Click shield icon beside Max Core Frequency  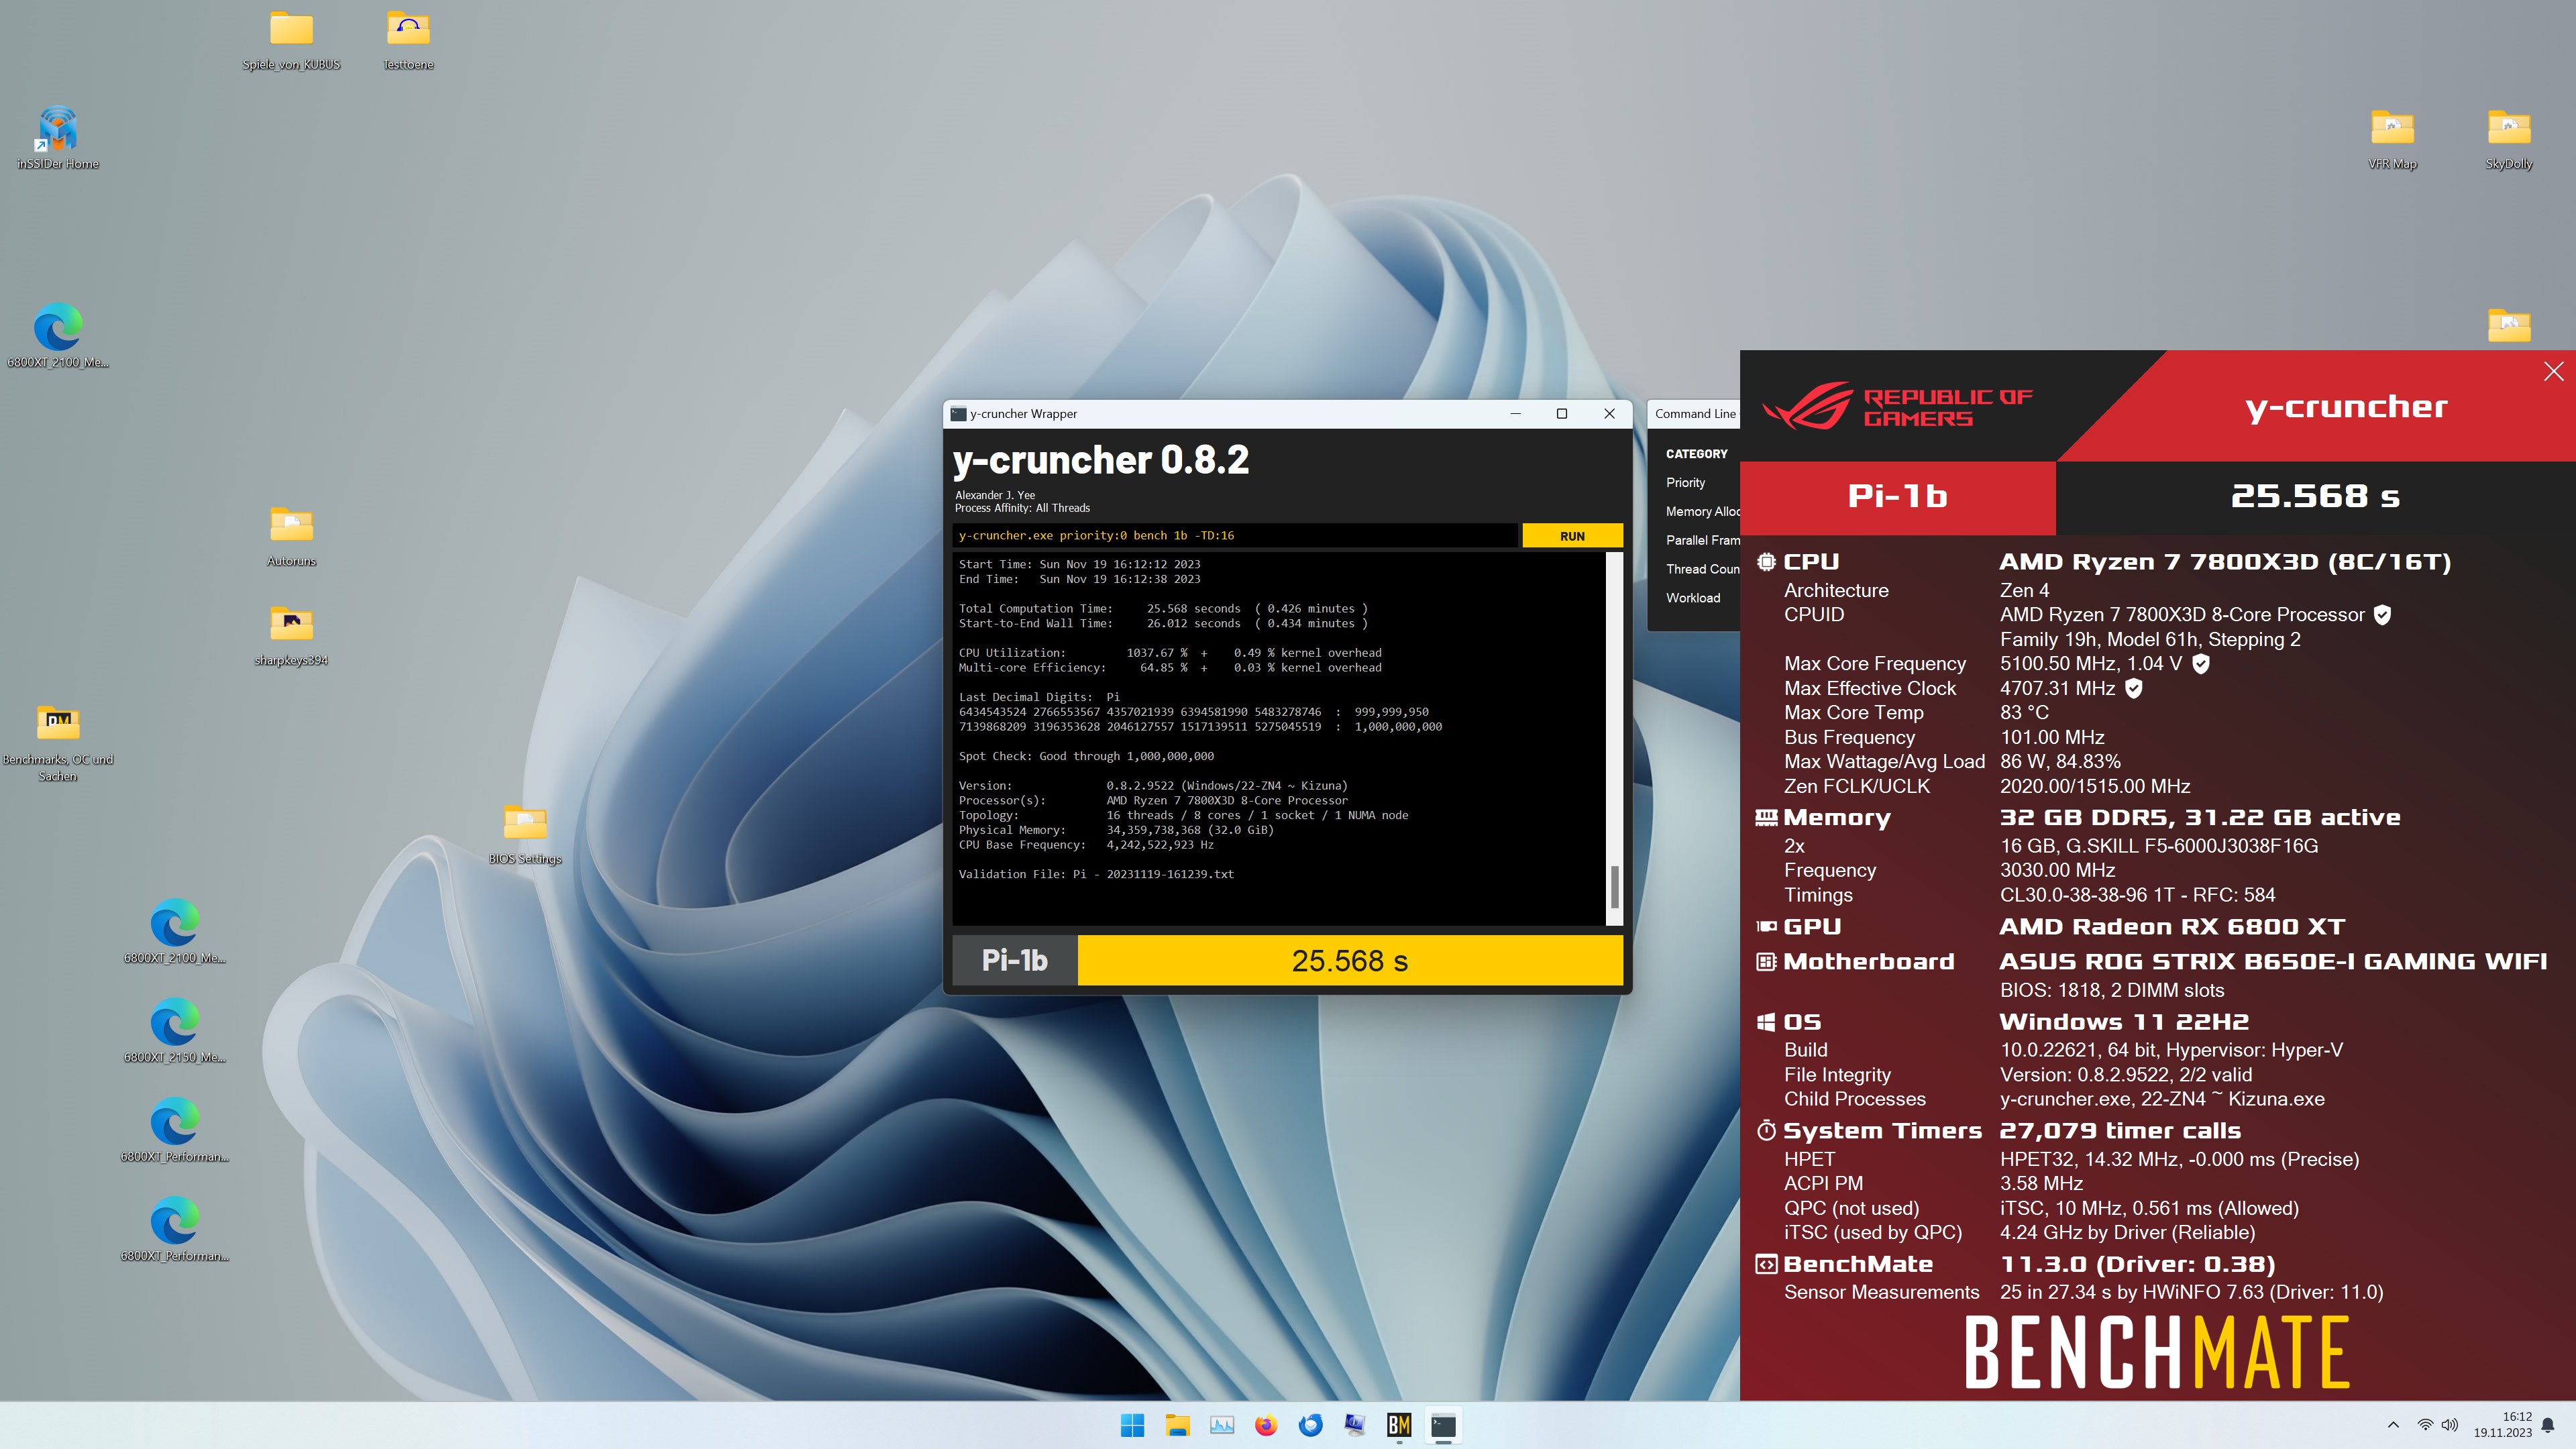(x=2200, y=664)
